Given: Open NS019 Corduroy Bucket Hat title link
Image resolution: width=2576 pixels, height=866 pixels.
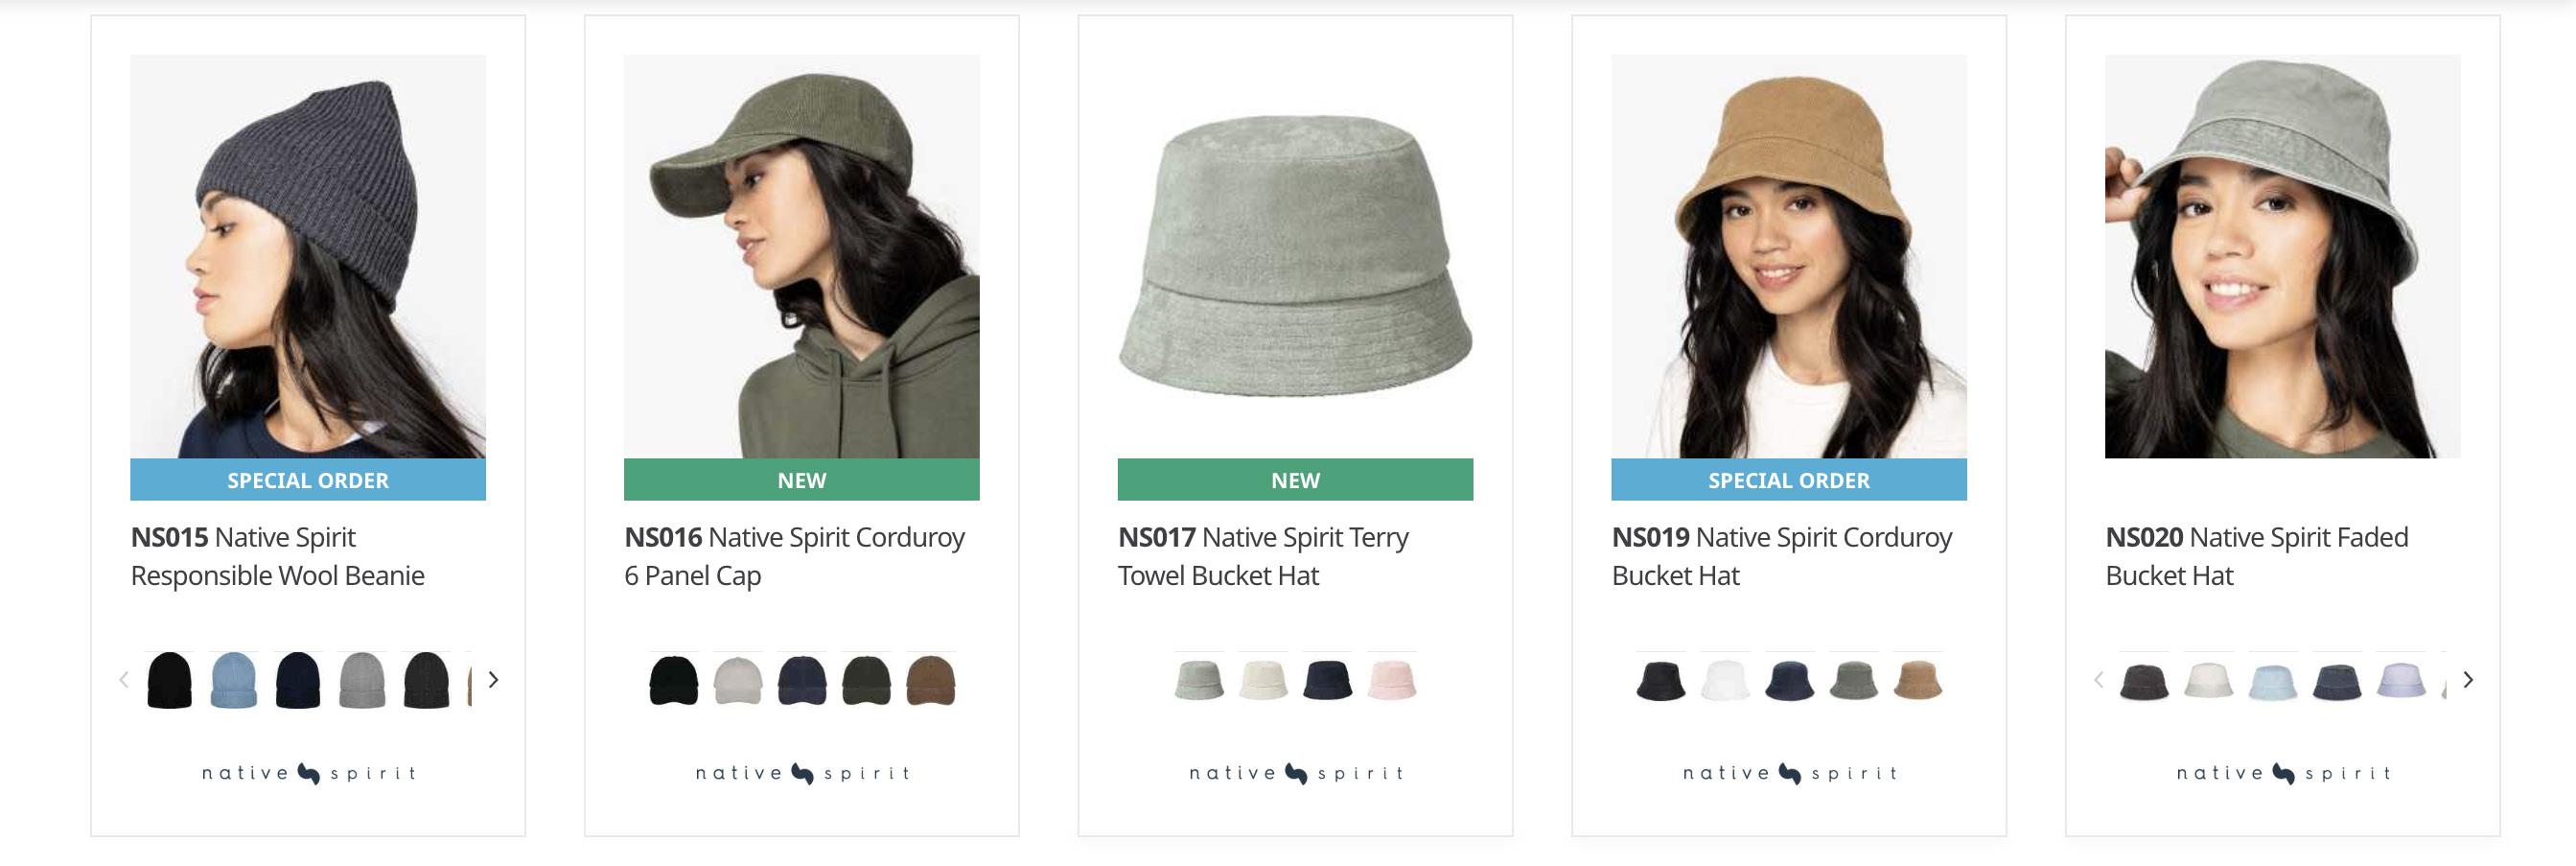Looking at the screenshot, I should coord(1781,556).
